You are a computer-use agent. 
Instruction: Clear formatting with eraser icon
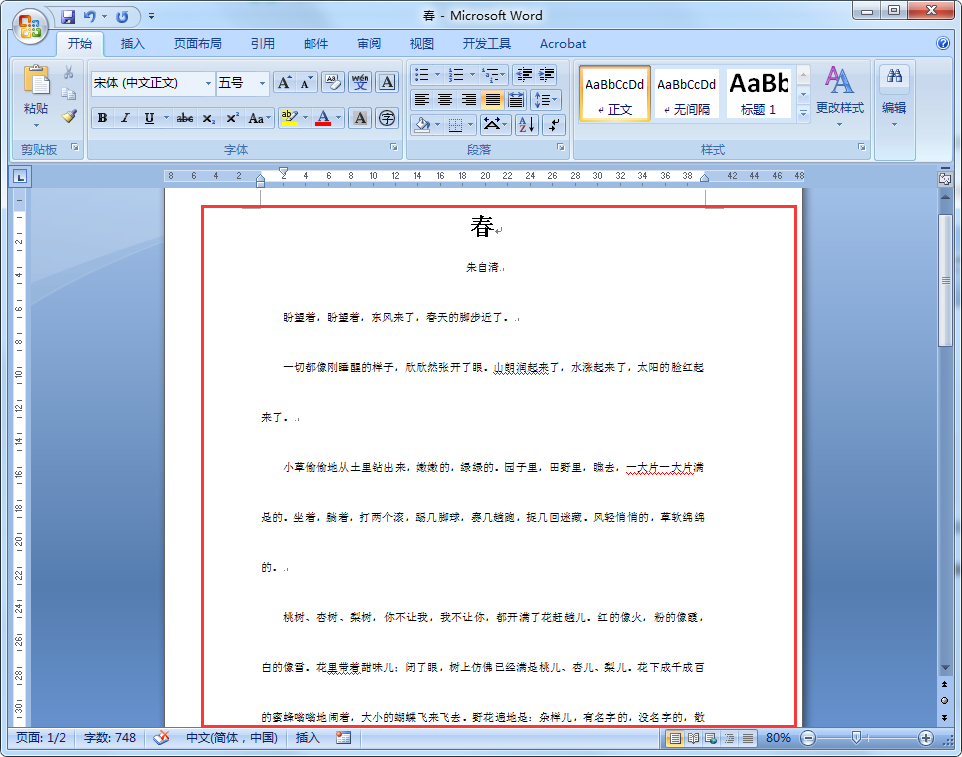333,83
